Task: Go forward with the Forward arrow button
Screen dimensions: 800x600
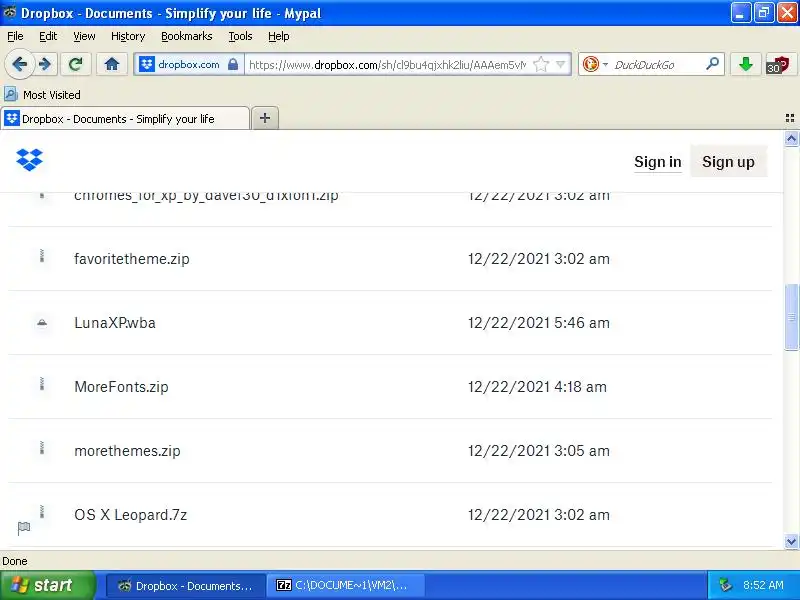Action: [45, 64]
